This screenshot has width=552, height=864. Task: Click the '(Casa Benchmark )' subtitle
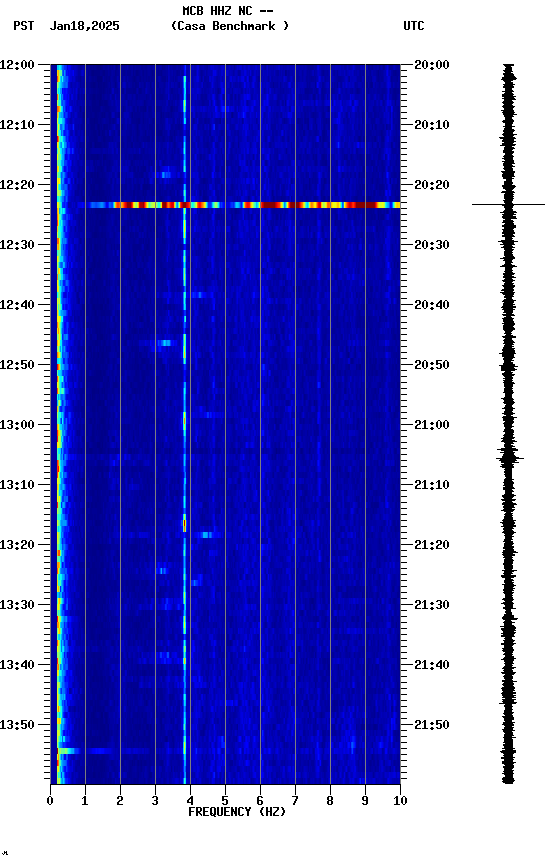(x=230, y=26)
